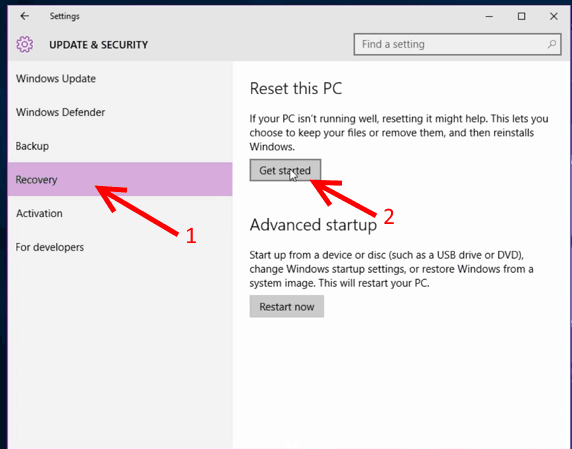Image resolution: width=572 pixels, height=449 pixels.
Task: Maximize the Settings window
Action: click(x=522, y=16)
